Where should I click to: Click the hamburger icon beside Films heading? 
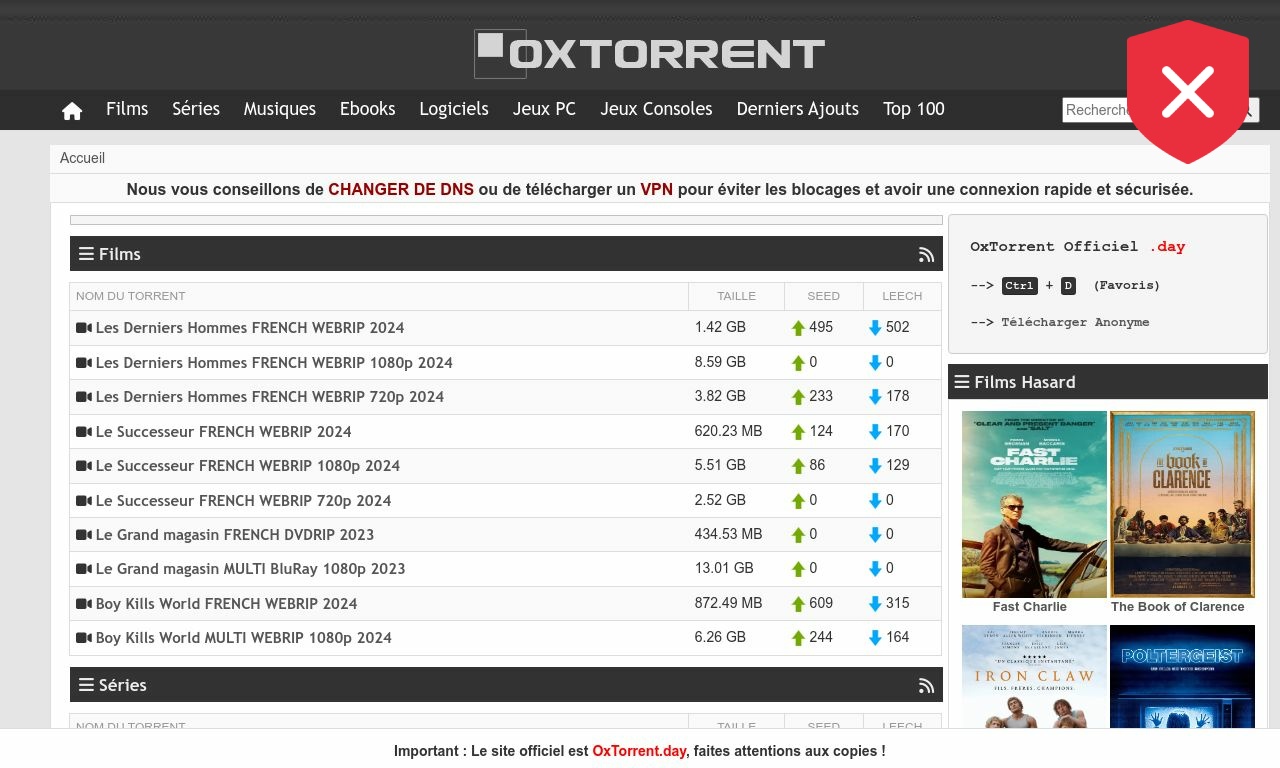(x=86, y=254)
